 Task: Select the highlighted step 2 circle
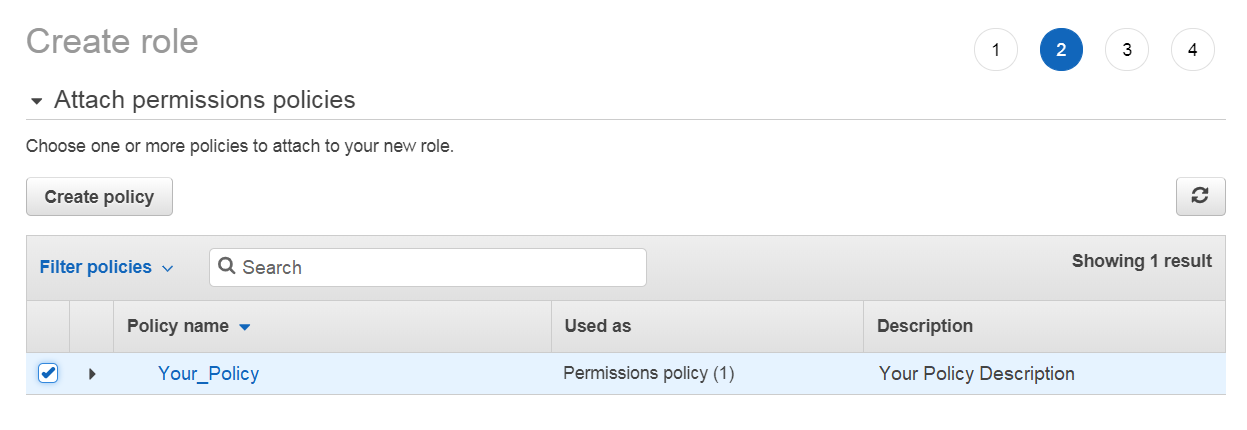[1061, 50]
